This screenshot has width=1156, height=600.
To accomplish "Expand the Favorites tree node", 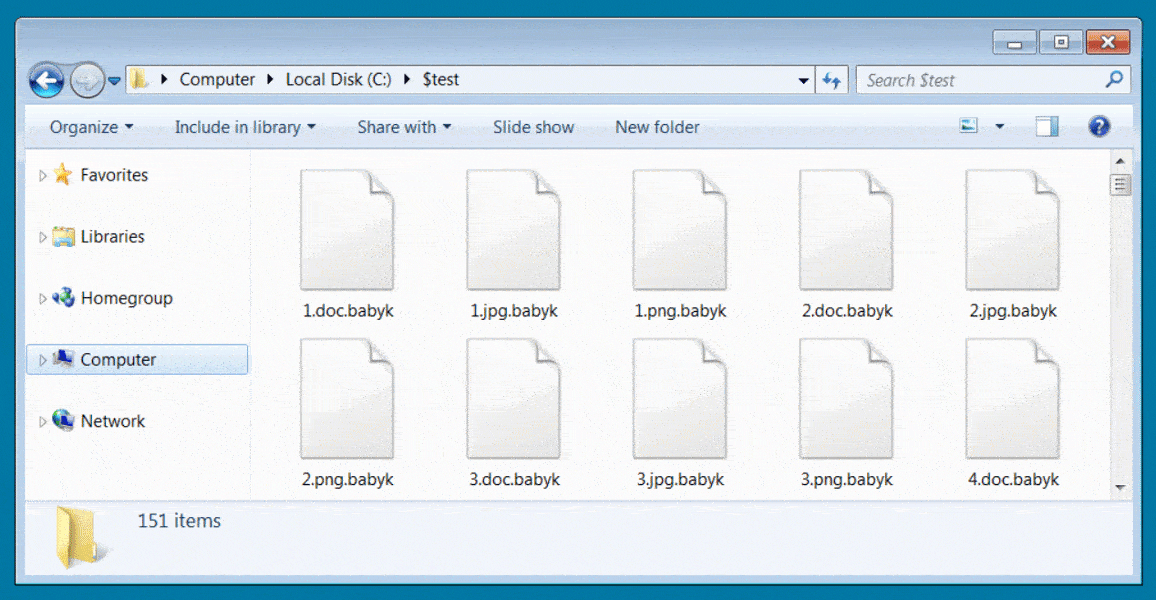I will pos(43,175).
